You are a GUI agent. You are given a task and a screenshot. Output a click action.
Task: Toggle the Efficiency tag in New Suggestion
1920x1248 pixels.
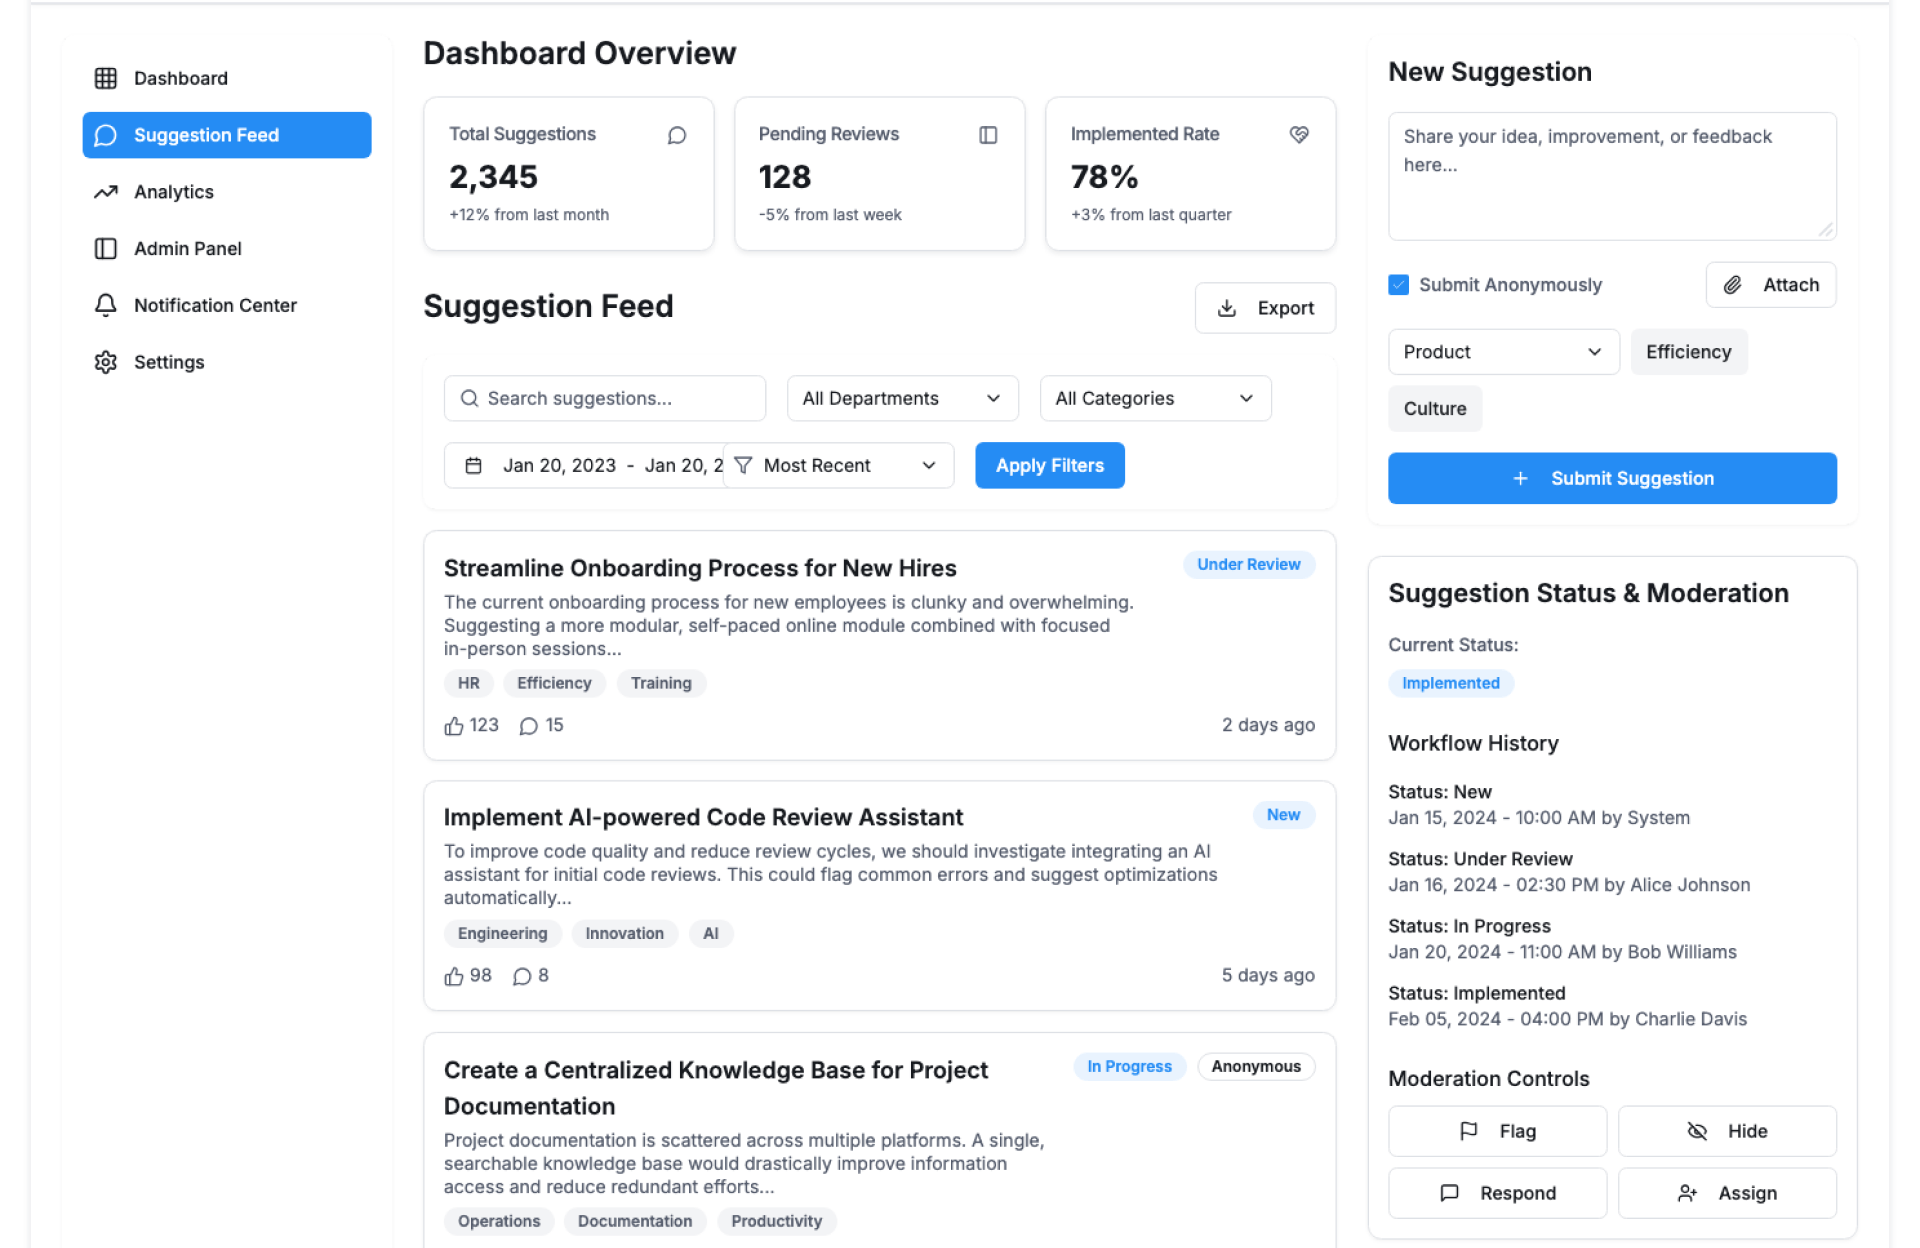tap(1688, 352)
